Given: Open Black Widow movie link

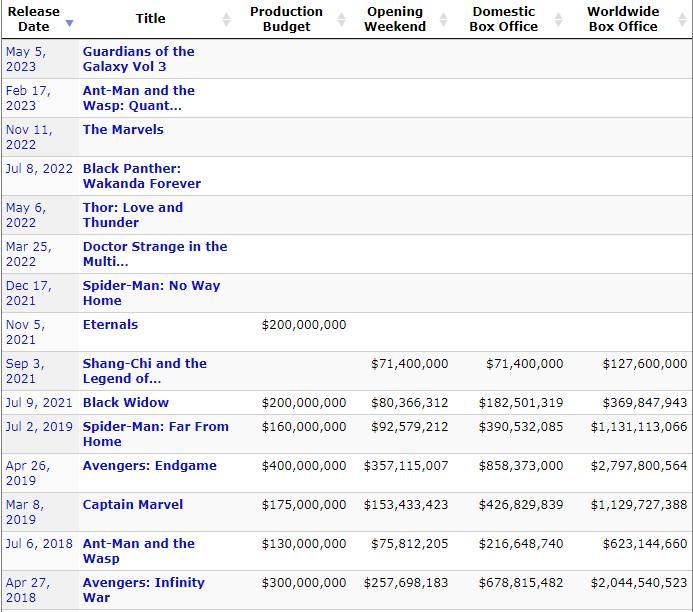Looking at the screenshot, I should pyautogui.click(x=126, y=403).
